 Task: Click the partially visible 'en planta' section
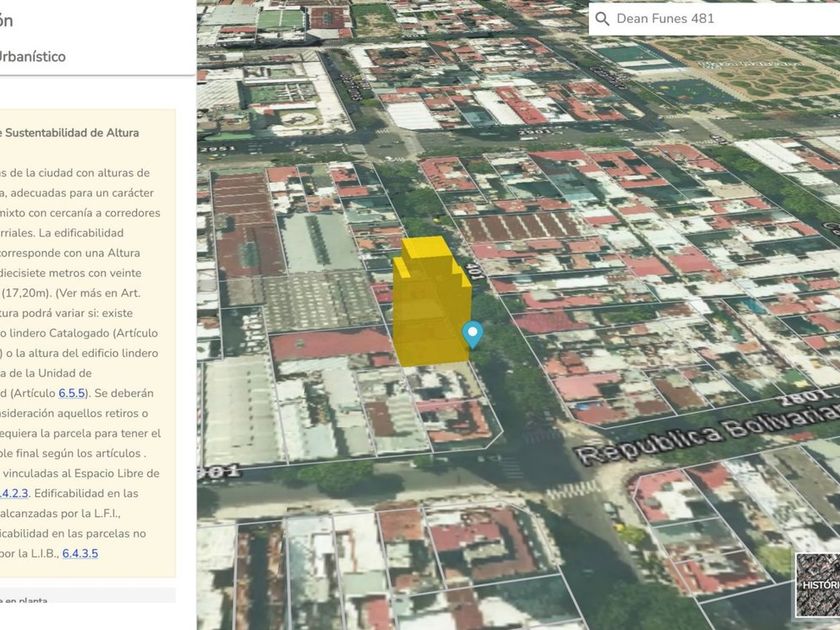point(30,599)
